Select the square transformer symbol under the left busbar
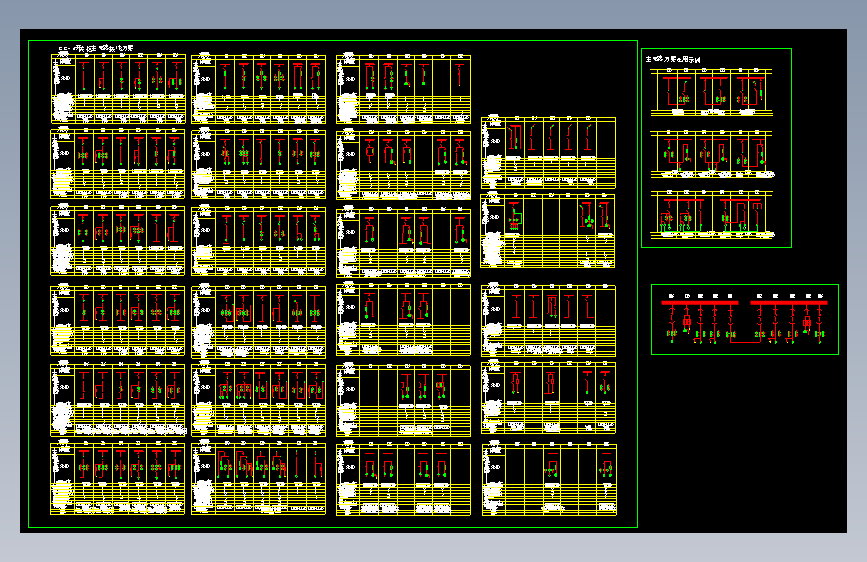Screen dimensions: 867x562 click(687, 321)
